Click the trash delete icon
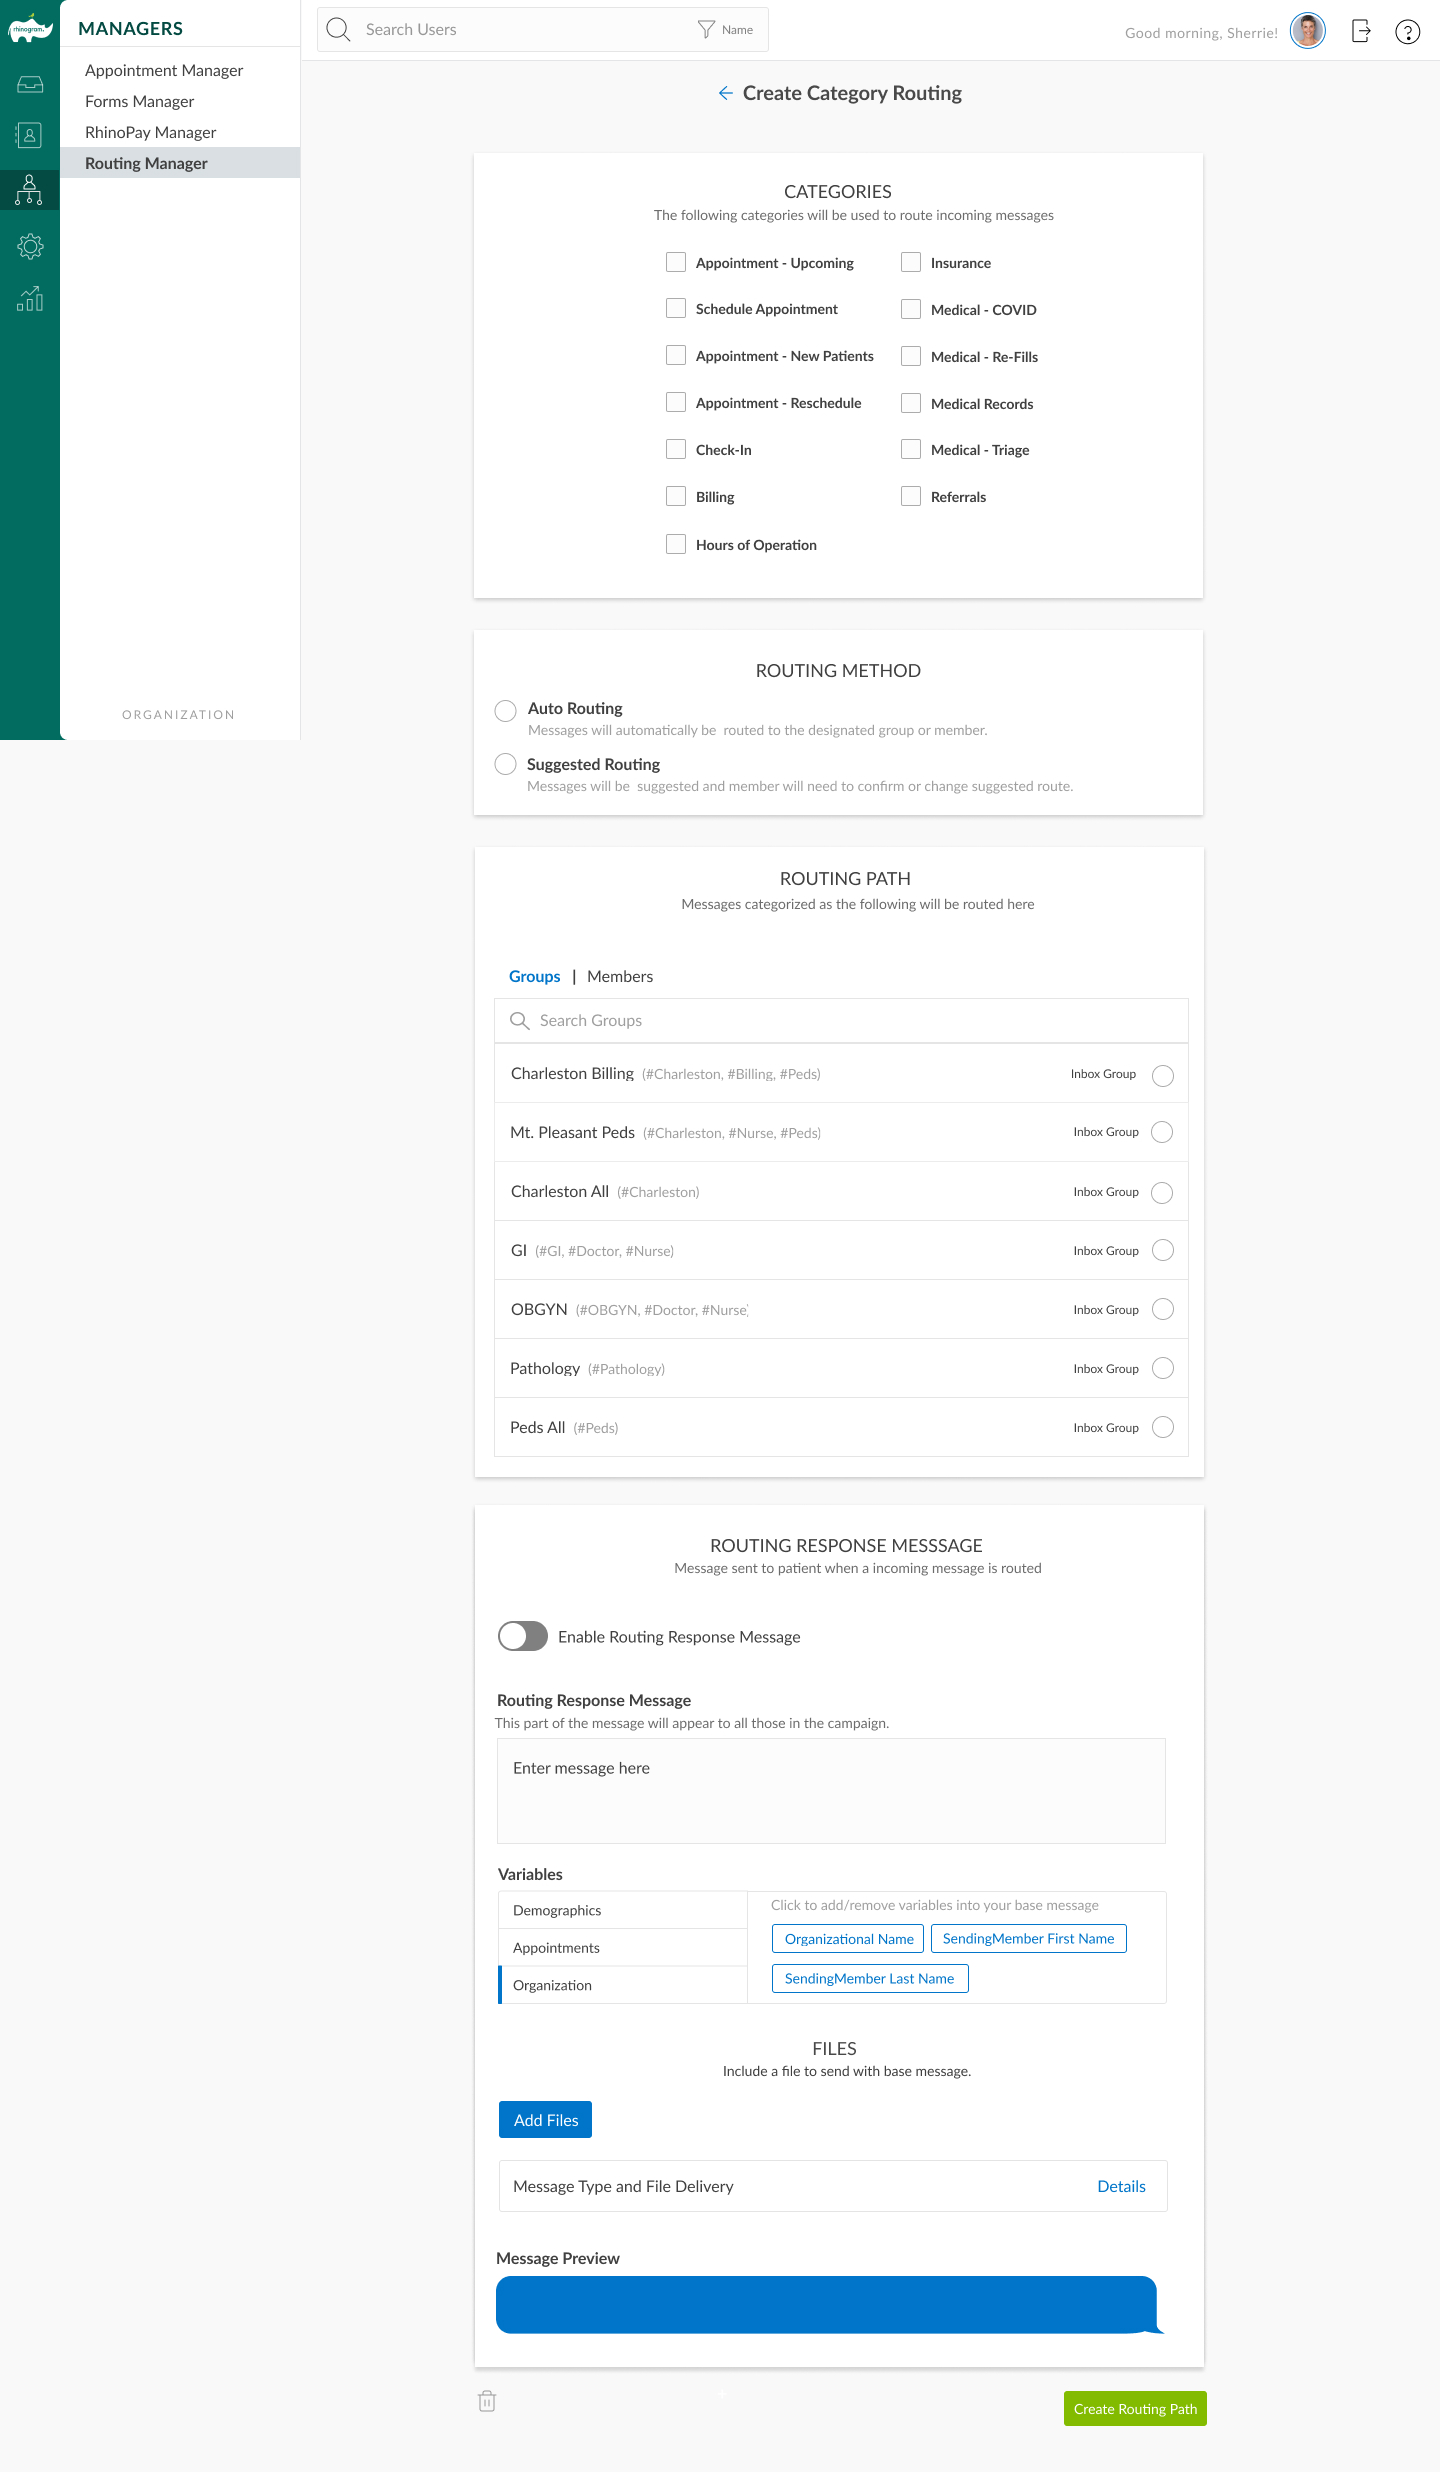Screen dimensions: 1440x2472 pos(487,2401)
